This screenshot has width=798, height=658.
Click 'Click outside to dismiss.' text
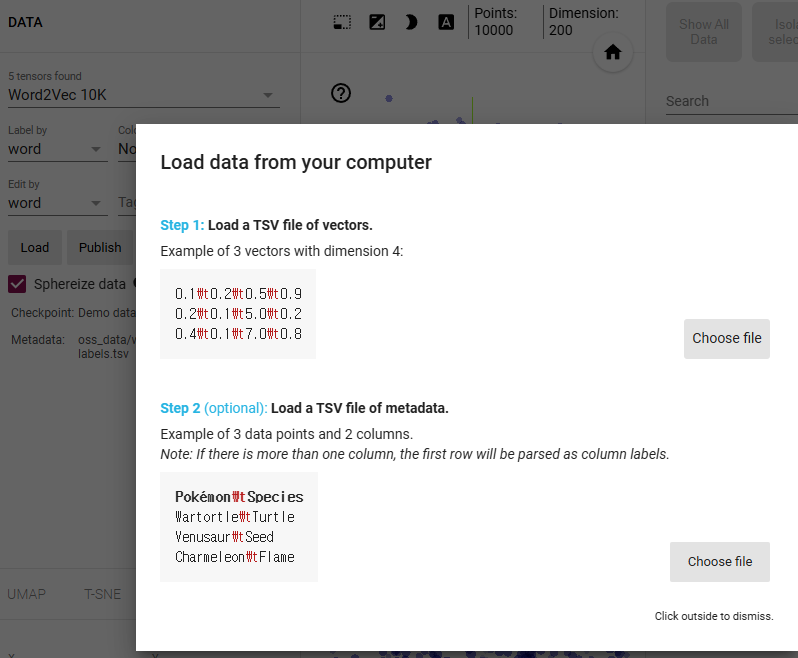714,616
